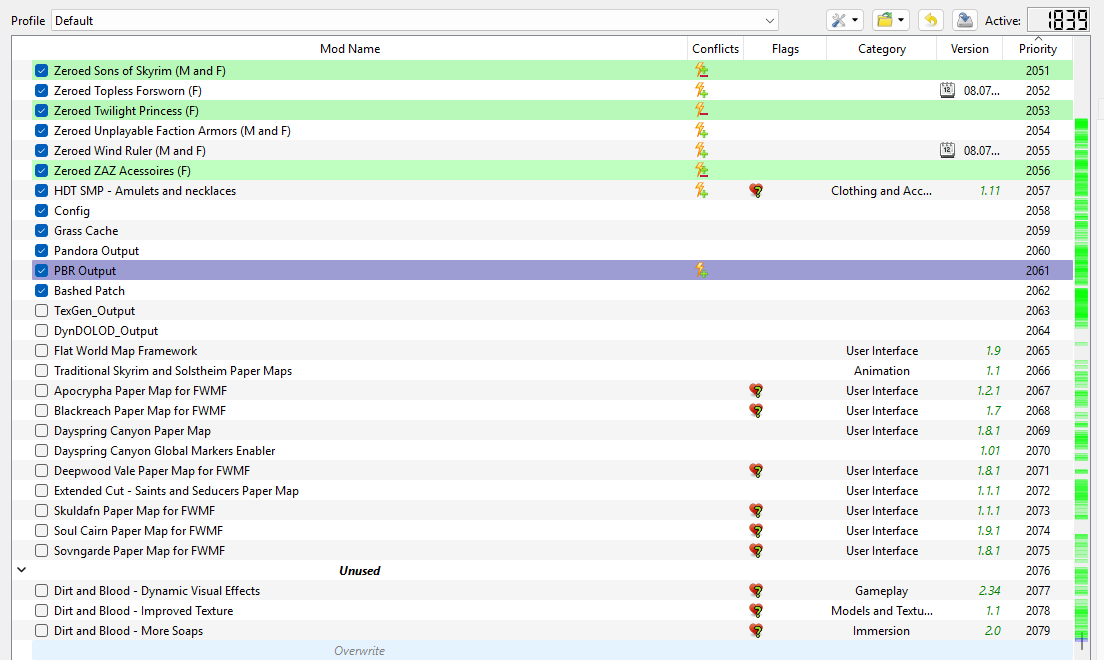Click heart flag on Sovngarde Paper Map row
Viewport: 1104px width, 660px height.
point(756,551)
